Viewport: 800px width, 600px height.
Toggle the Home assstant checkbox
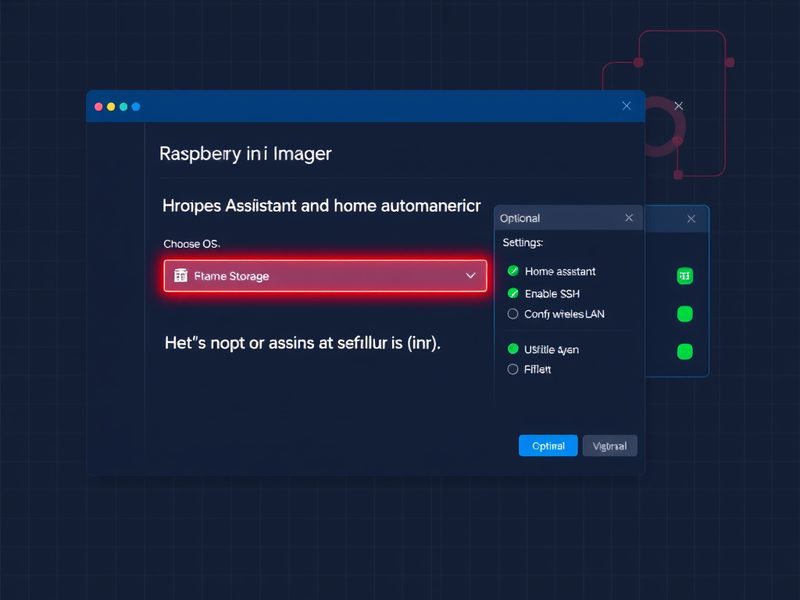(x=513, y=271)
